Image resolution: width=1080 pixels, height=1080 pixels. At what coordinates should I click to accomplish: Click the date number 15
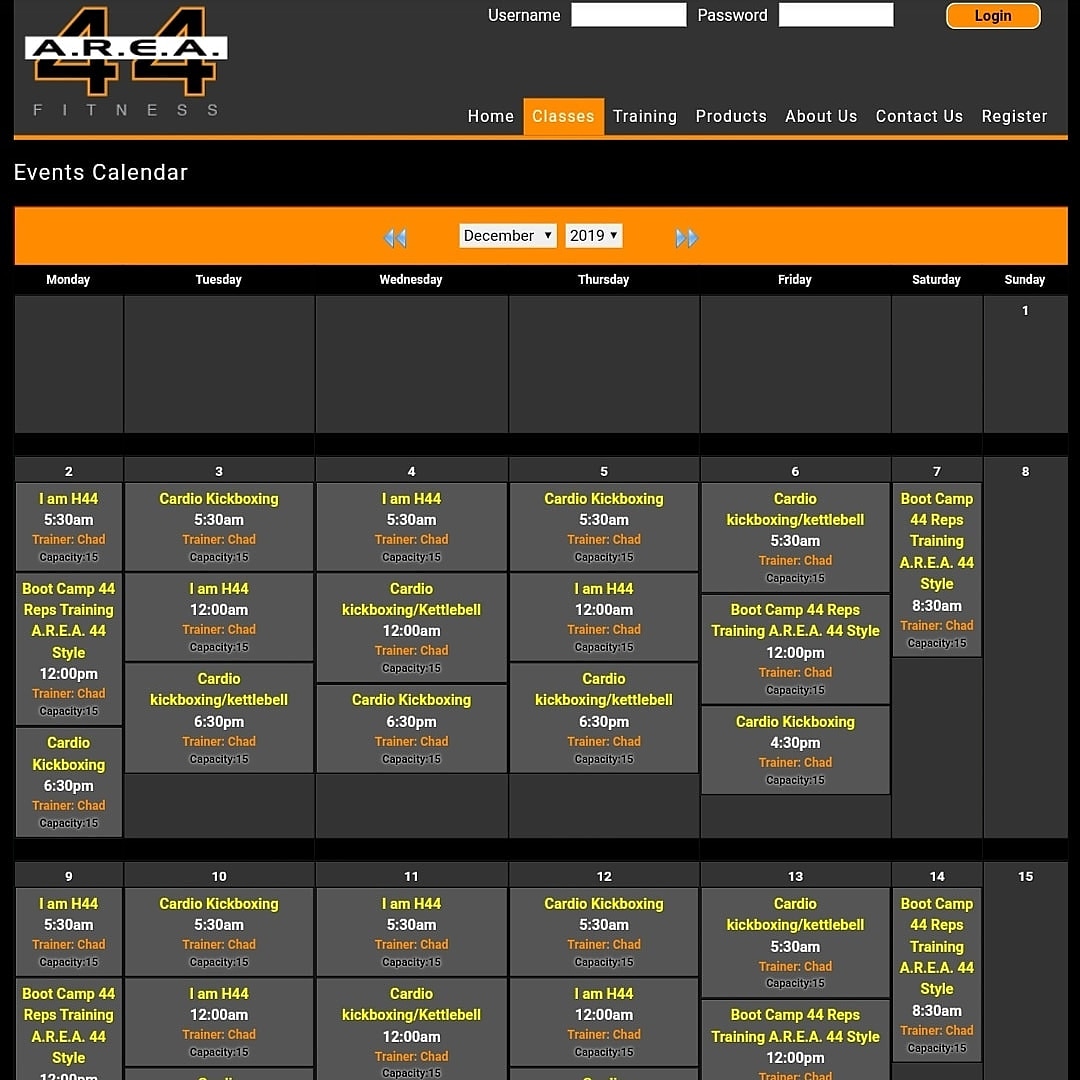tap(1025, 877)
